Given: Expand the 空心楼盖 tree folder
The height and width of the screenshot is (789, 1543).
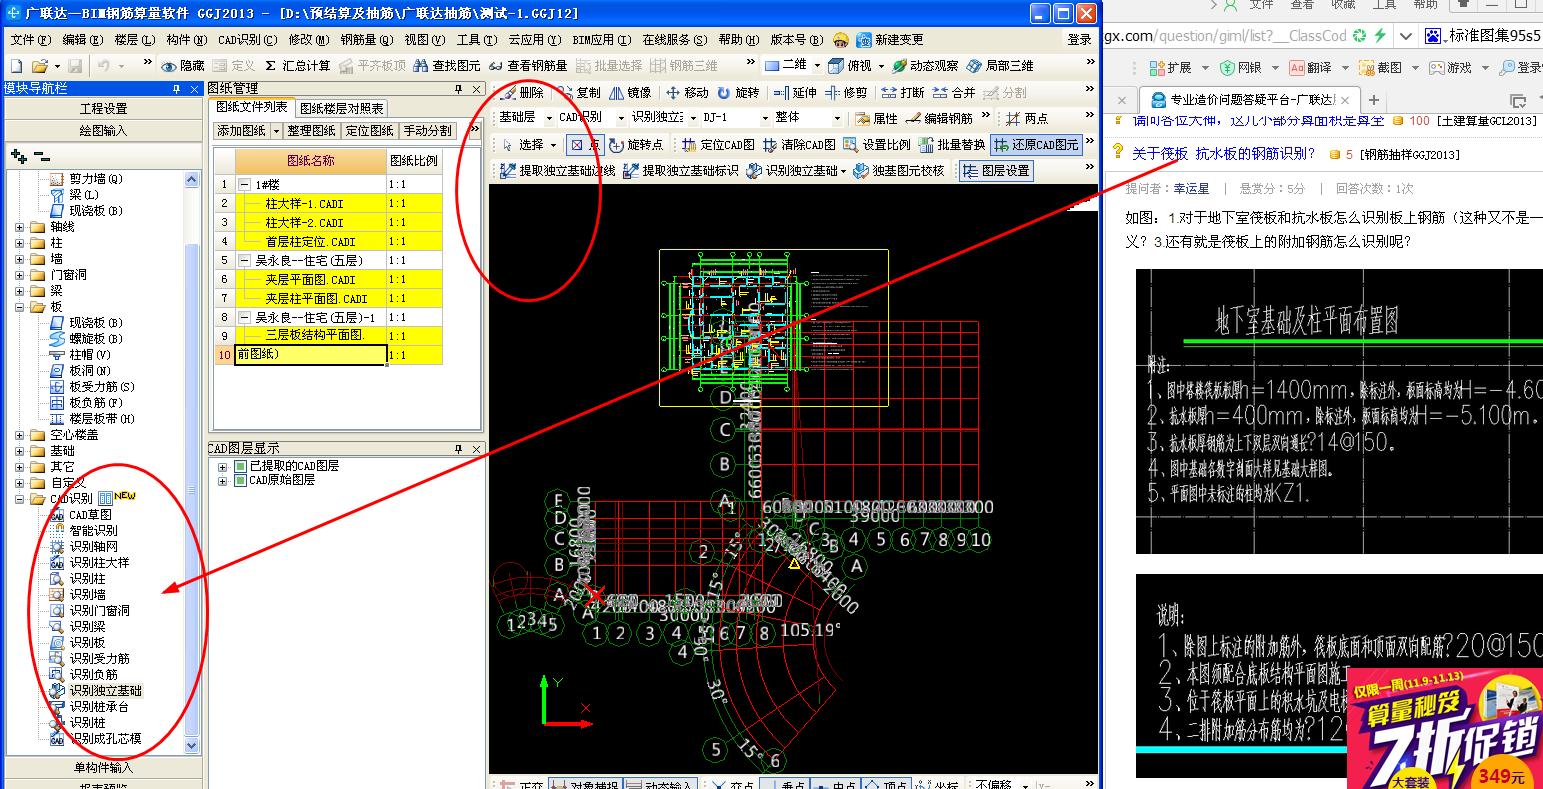Looking at the screenshot, I should point(20,434).
